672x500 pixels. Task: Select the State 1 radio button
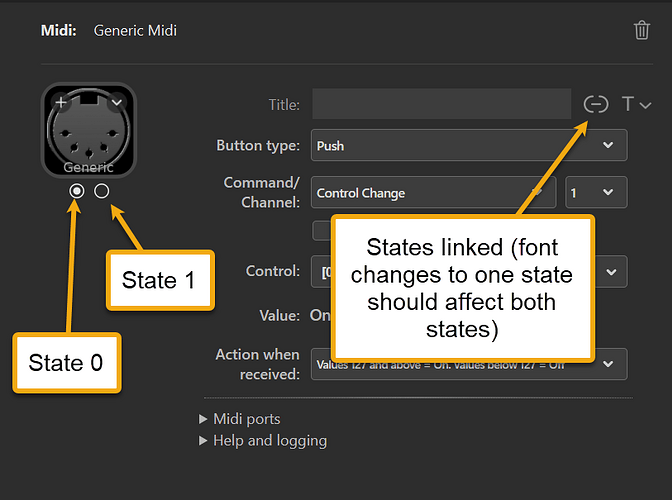pyautogui.click(x=102, y=191)
